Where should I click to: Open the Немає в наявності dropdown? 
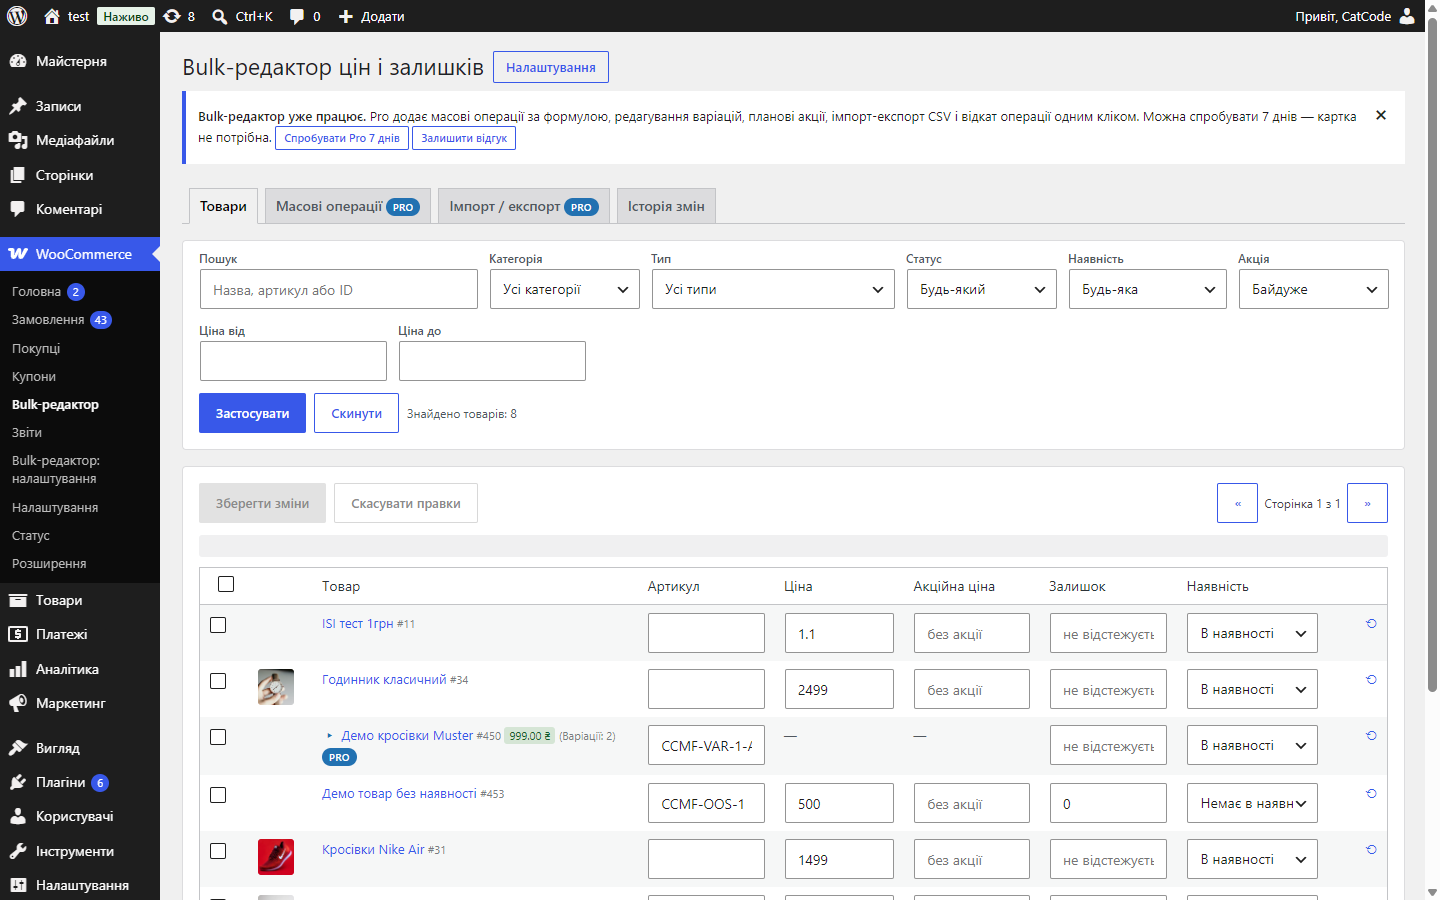[1252, 803]
